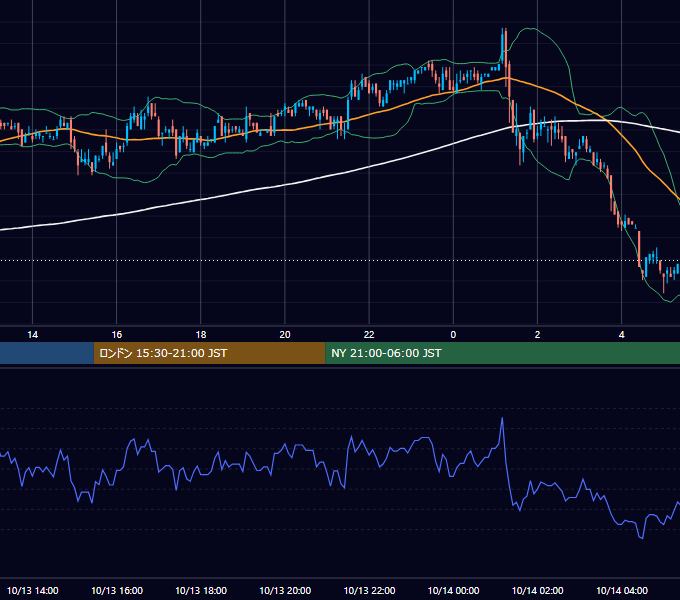Click the 10/13 16:00 date label
The width and height of the screenshot is (680, 600).
tap(117, 590)
